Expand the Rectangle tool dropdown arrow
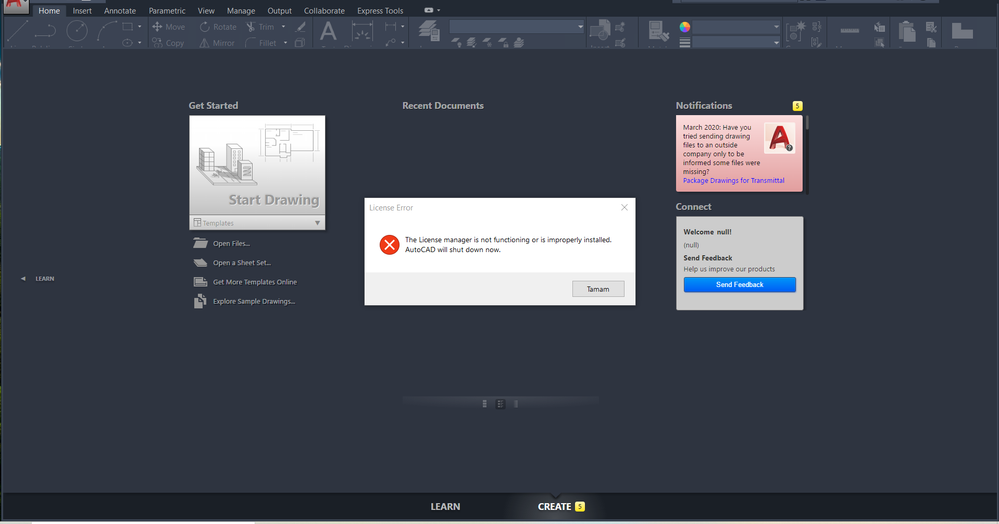The width and height of the screenshot is (999, 524). pos(140,27)
